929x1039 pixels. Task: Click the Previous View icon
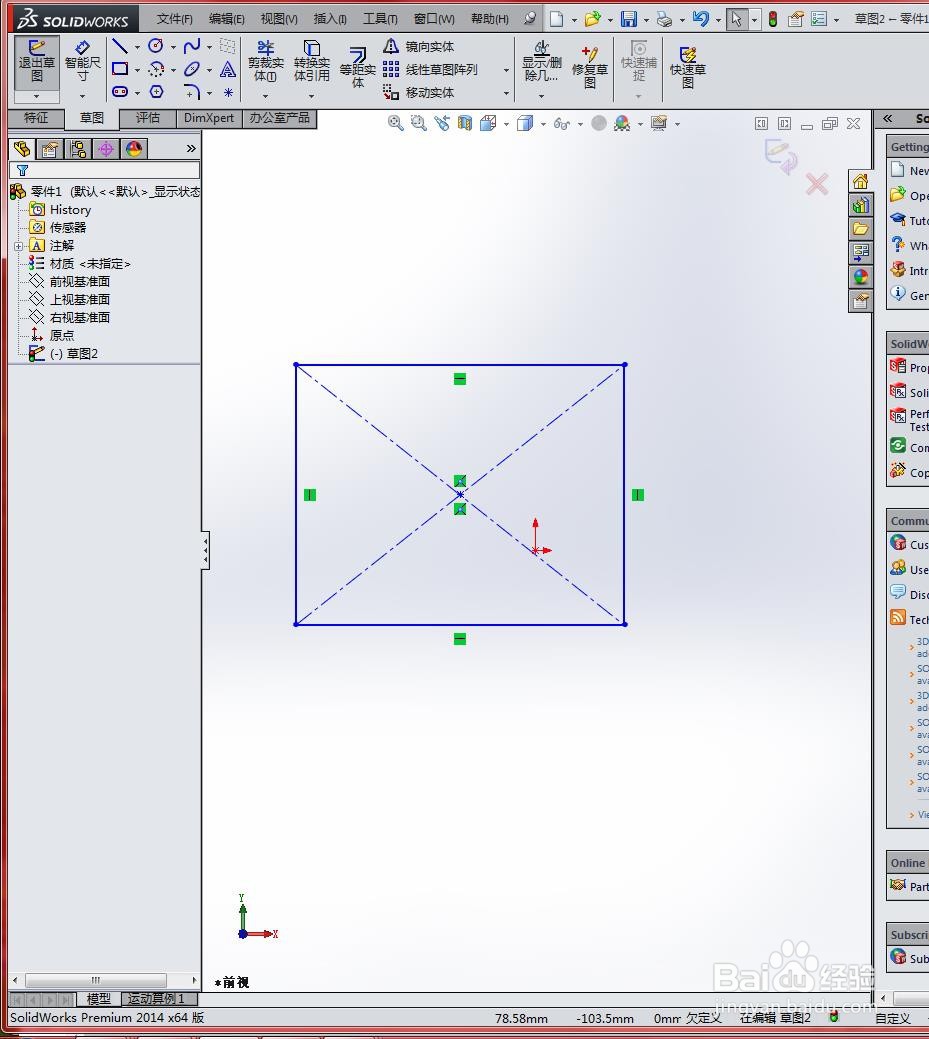click(442, 123)
